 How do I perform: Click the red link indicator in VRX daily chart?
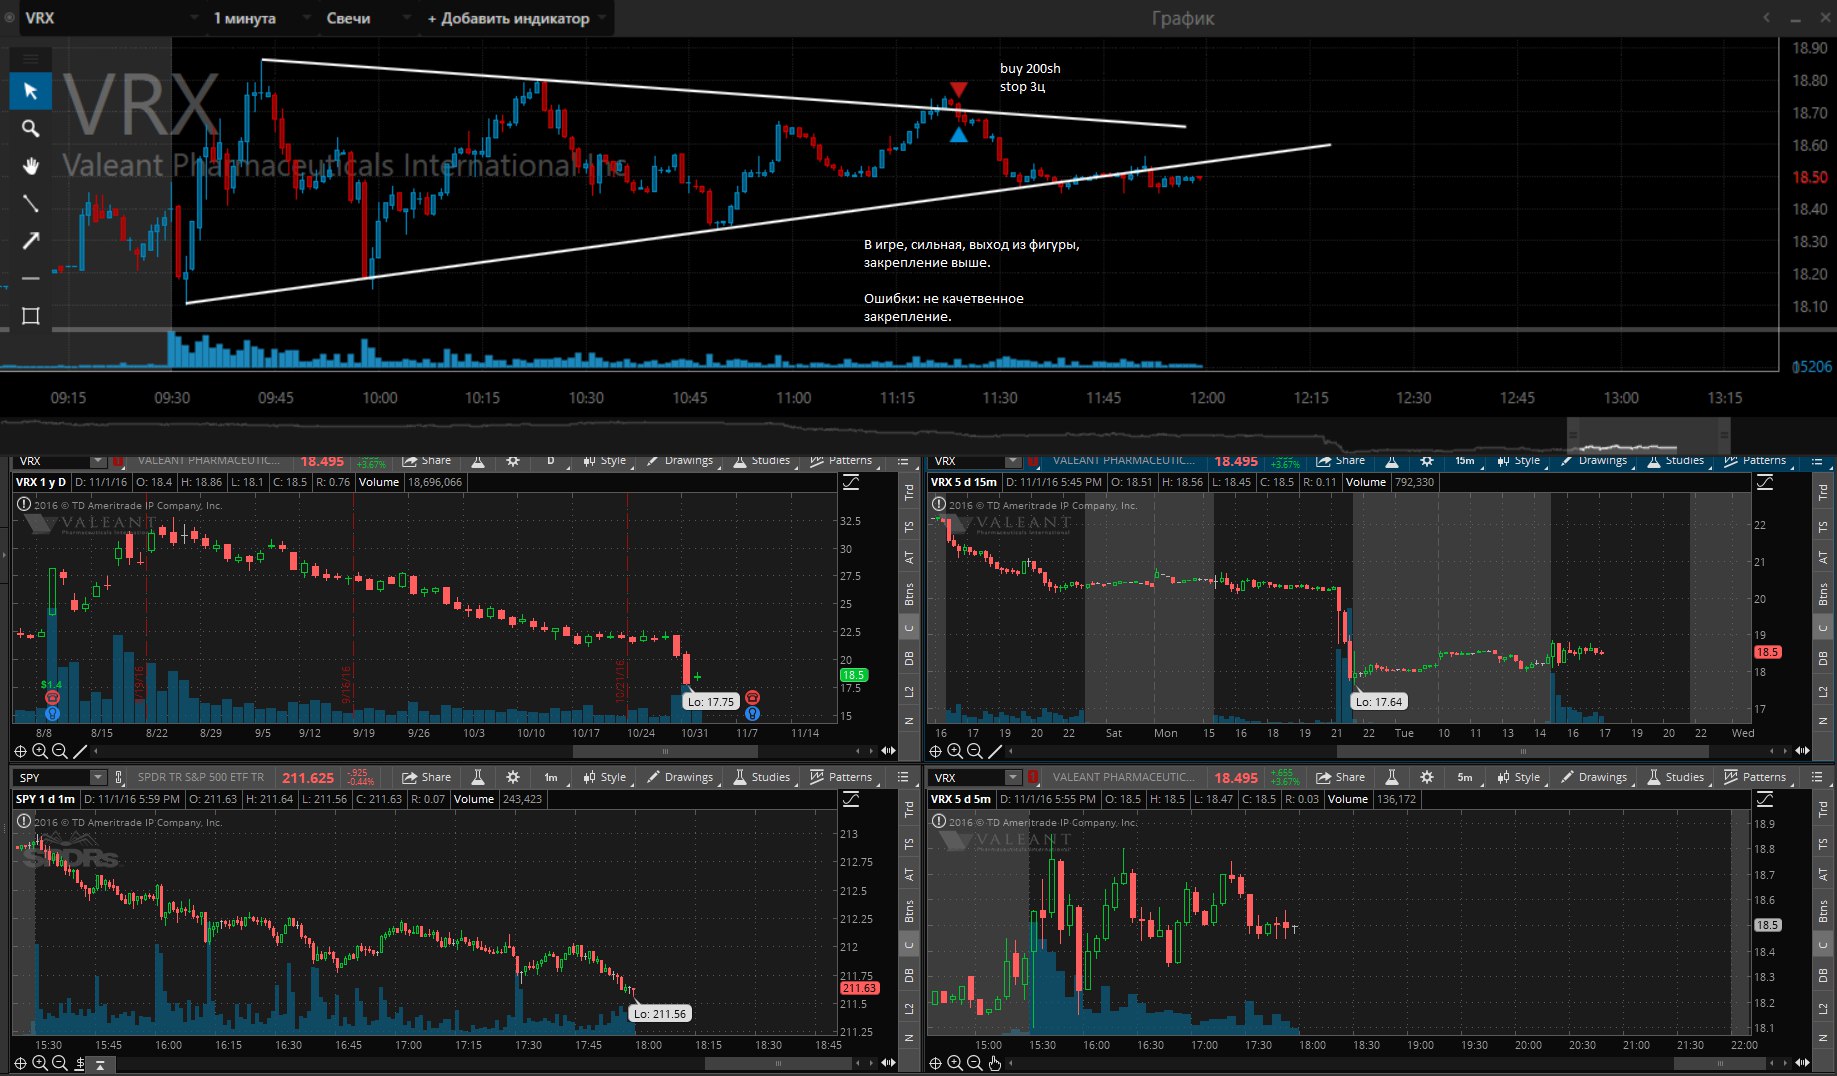118,461
